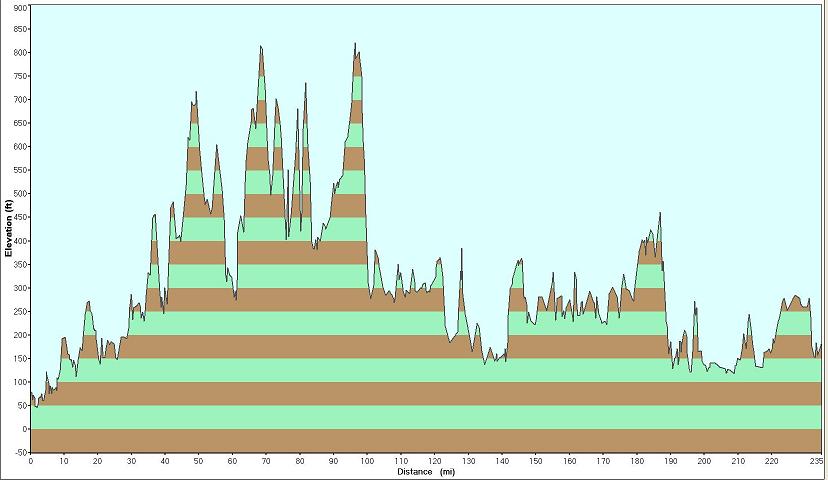Select the 900 label on the elevation axis
828x480 pixels.
[x=20, y=6]
